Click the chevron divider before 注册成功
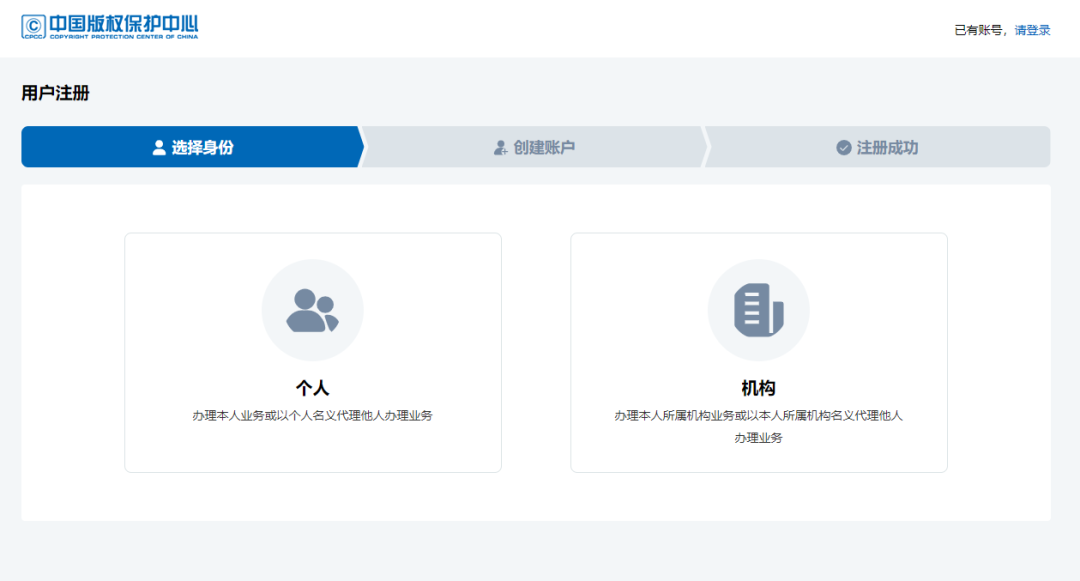1080x581 pixels. [710, 146]
